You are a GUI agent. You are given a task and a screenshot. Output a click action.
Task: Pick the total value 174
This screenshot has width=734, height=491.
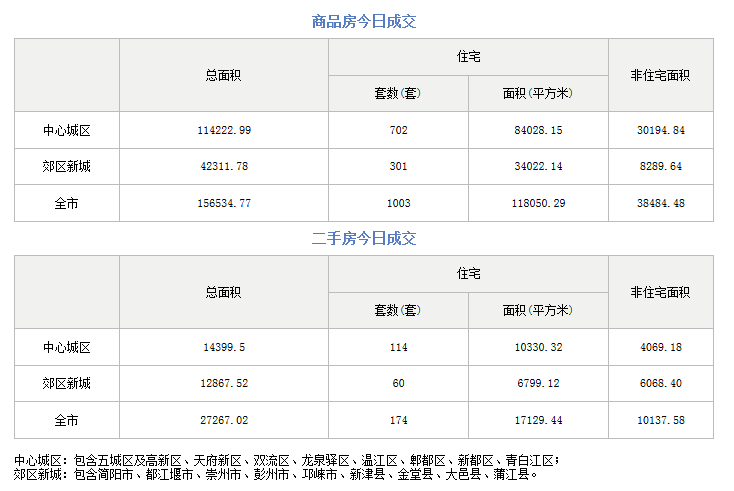(398, 420)
